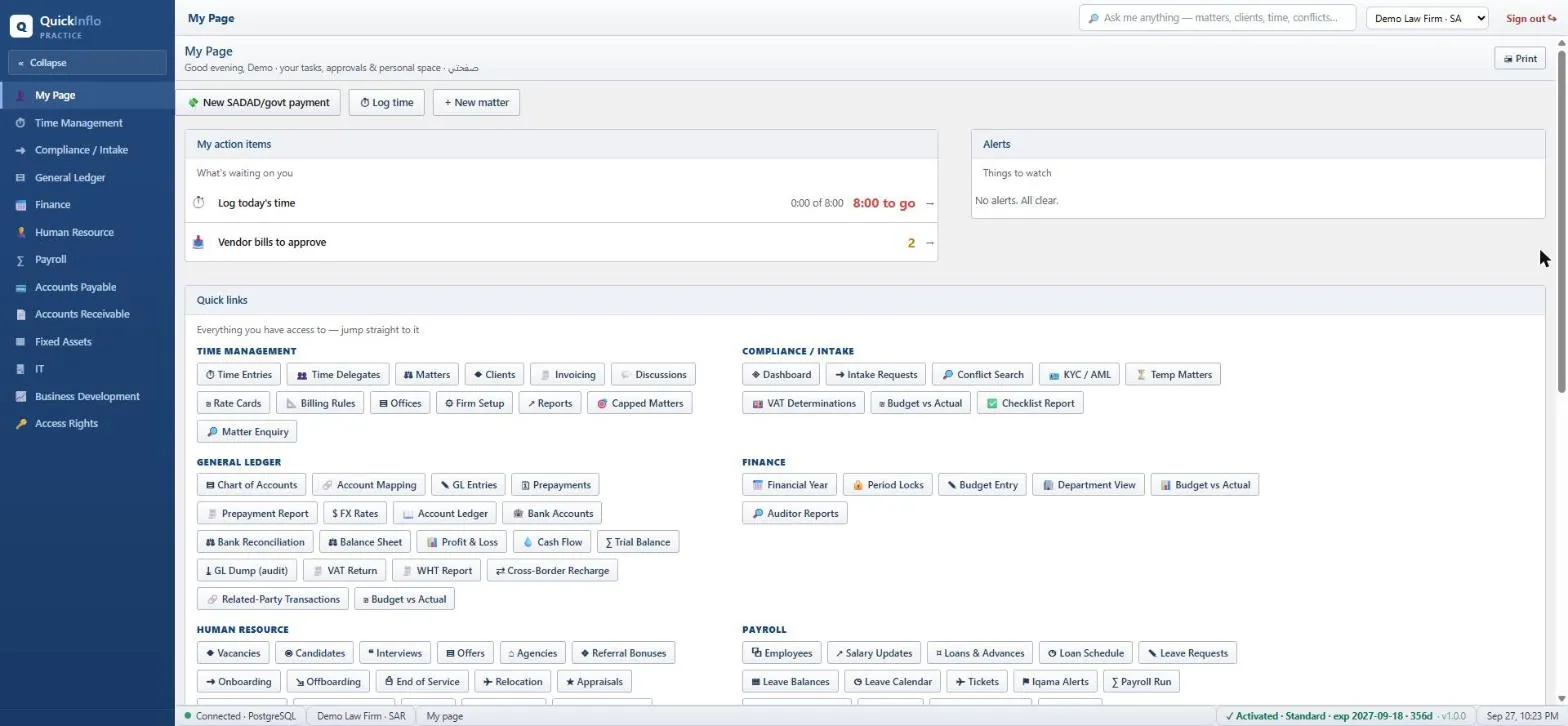Open Loans & Advances quick link

pyautogui.click(x=980, y=654)
